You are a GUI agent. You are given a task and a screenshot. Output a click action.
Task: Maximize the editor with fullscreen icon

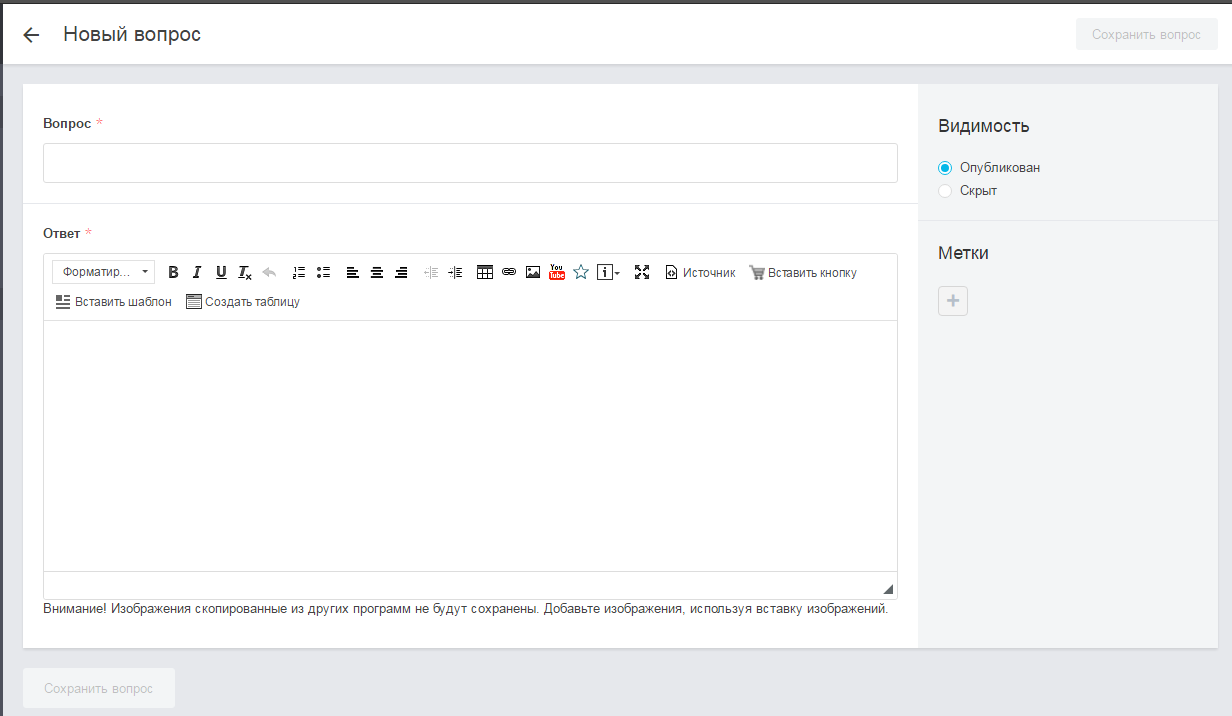click(642, 272)
